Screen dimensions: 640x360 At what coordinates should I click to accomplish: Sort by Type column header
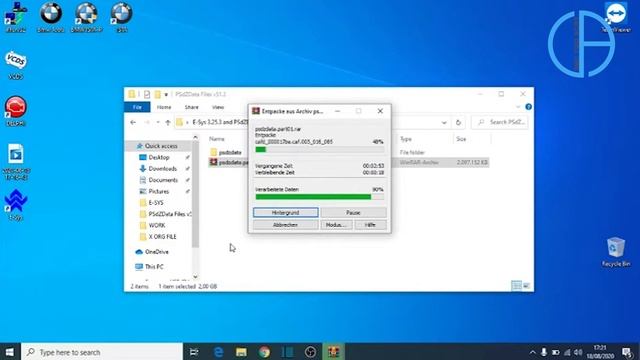pyautogui.click(x=406, y=139)
